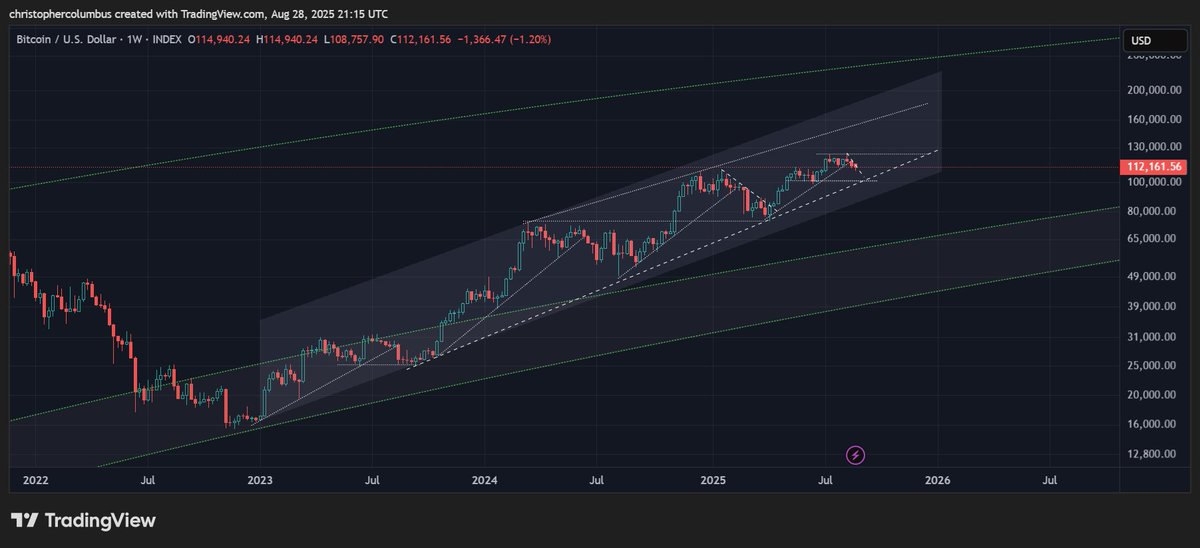Click the 65,000.00 price axis label
This screenshot has height=548, width=1200.
point(1153,239)
